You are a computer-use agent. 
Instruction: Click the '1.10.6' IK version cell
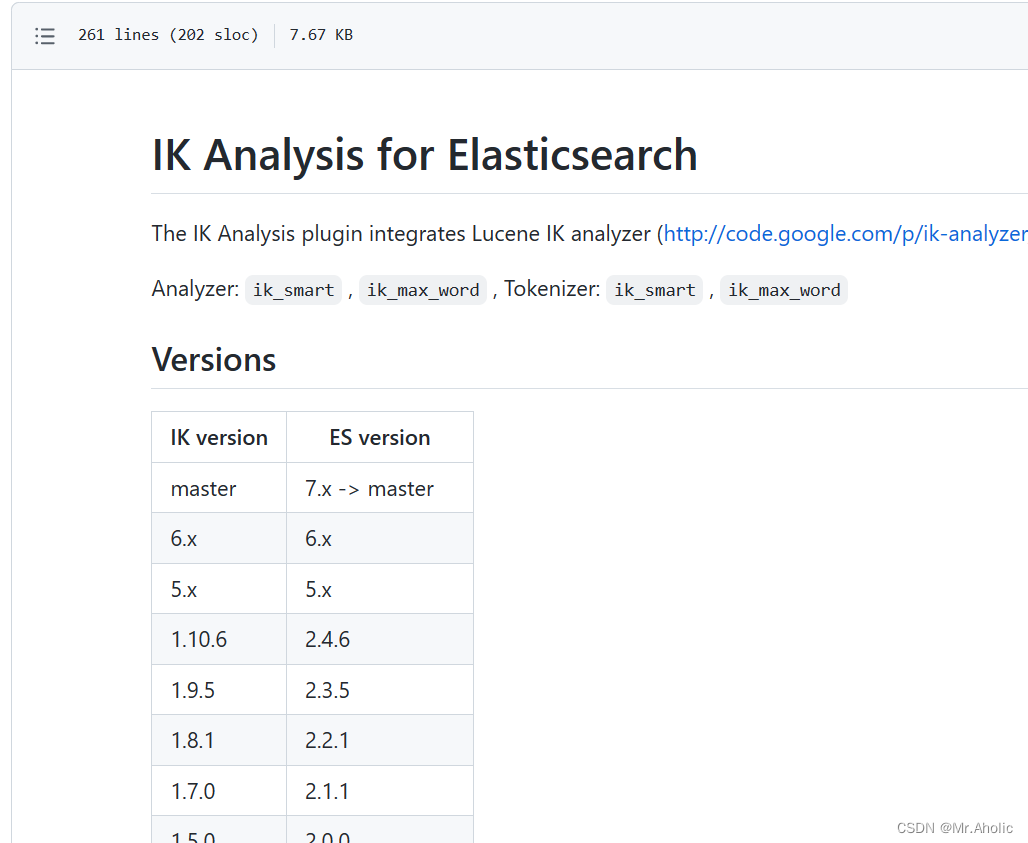219,639
